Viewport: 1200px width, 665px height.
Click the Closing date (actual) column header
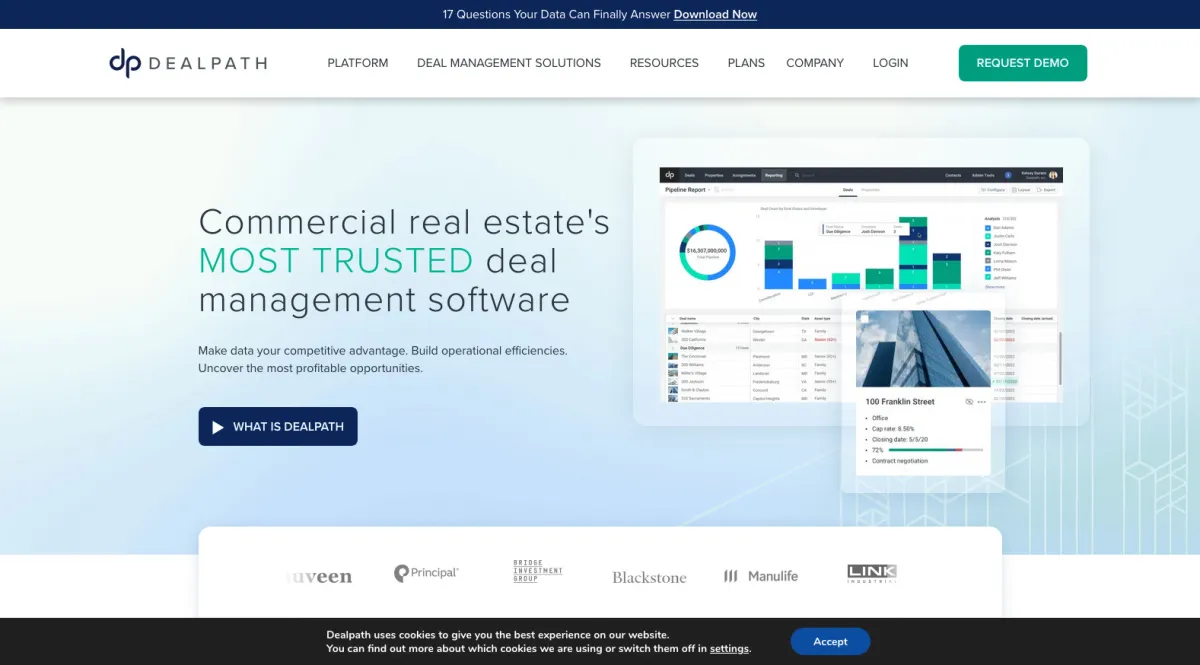point(1038,318)
